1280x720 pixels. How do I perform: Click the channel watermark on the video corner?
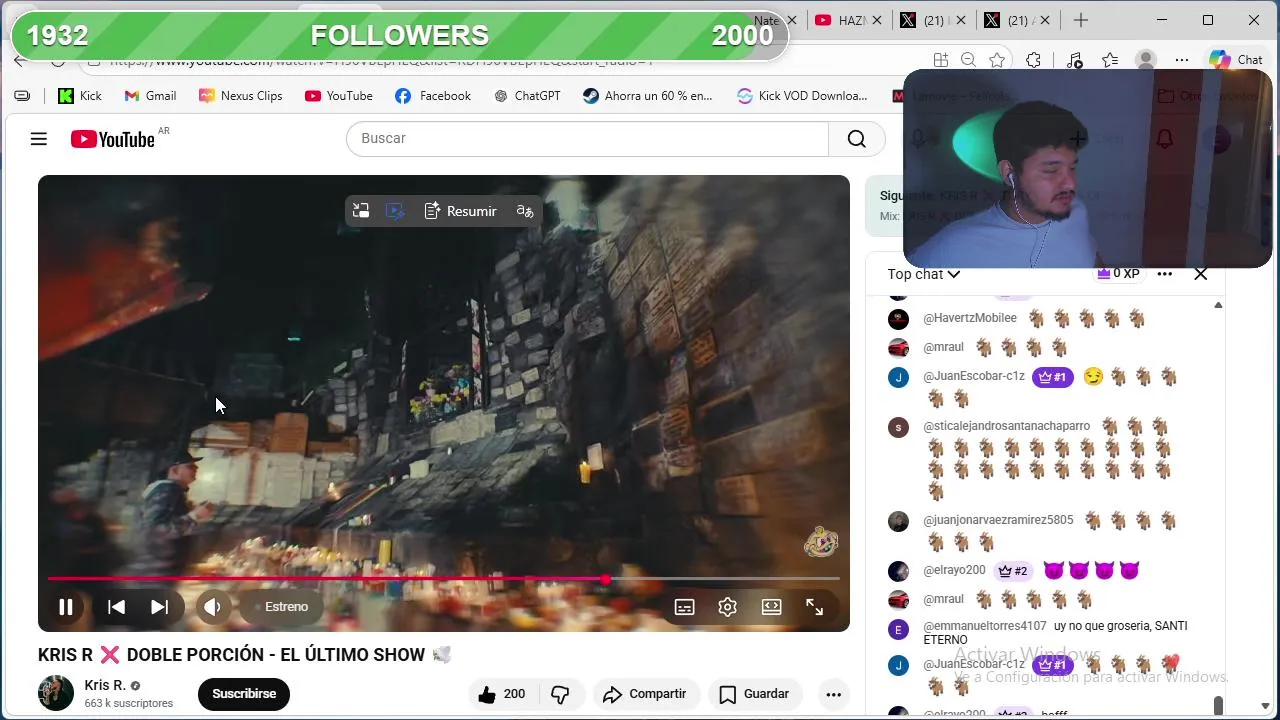(x=821, y=542)
